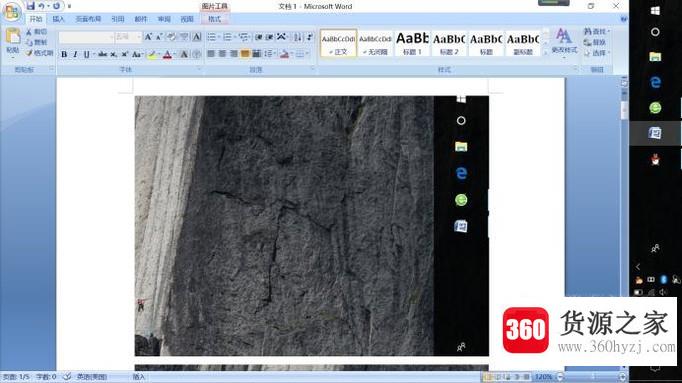Expand the styles gallery More arrow
Screen dimensions: 682x383
pyautogui.click(x=546, y=53)
